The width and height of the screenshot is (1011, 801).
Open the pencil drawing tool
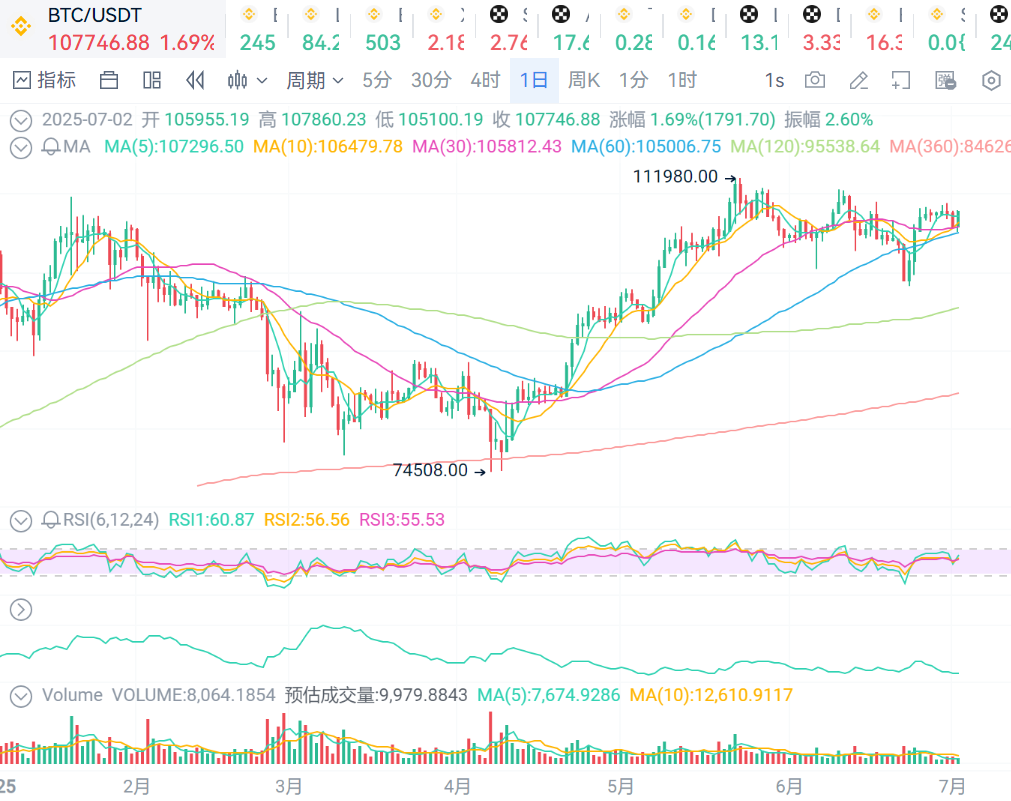(858, 80)
